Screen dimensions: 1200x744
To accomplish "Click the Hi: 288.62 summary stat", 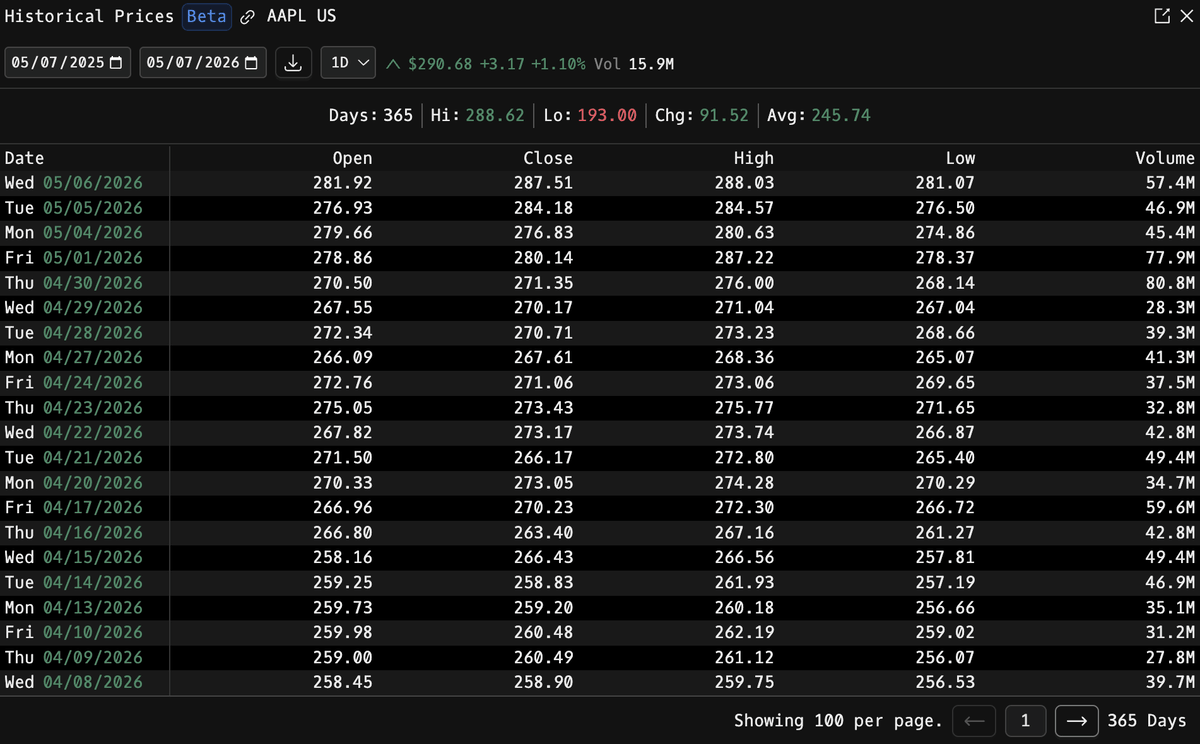I will pyautogui.click(x=477, y=115).
